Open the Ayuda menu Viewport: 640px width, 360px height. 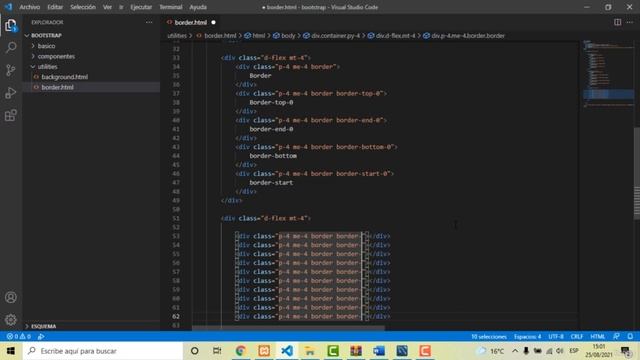point(198,7)
